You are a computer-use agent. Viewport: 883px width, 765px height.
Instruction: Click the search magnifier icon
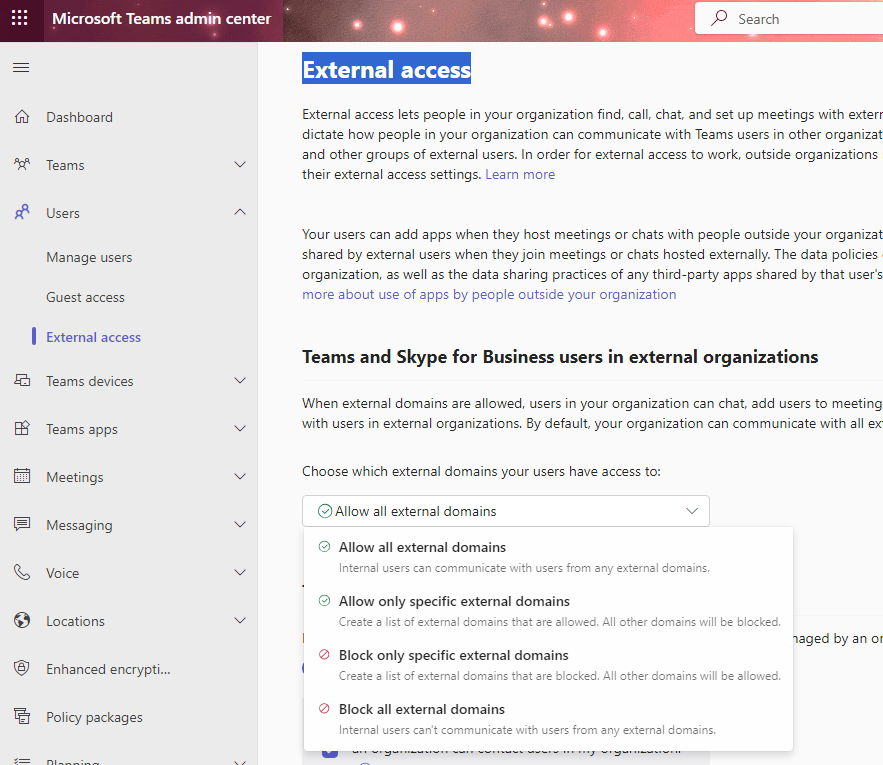tap(719, 18)
